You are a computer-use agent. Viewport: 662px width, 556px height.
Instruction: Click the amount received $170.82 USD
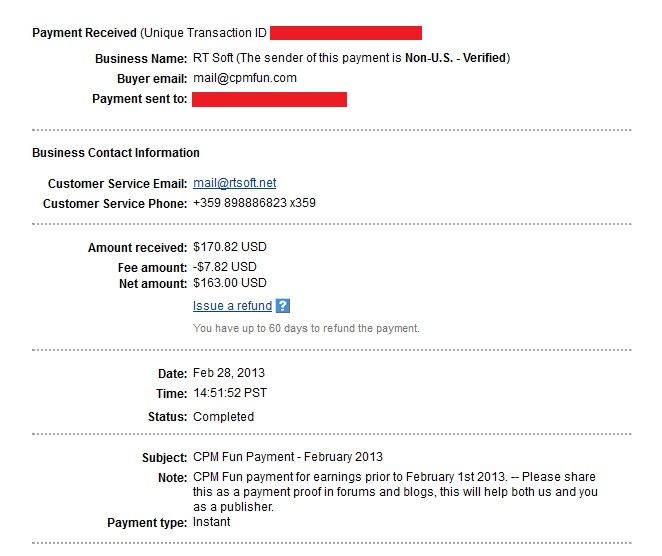tap(230, 247)
